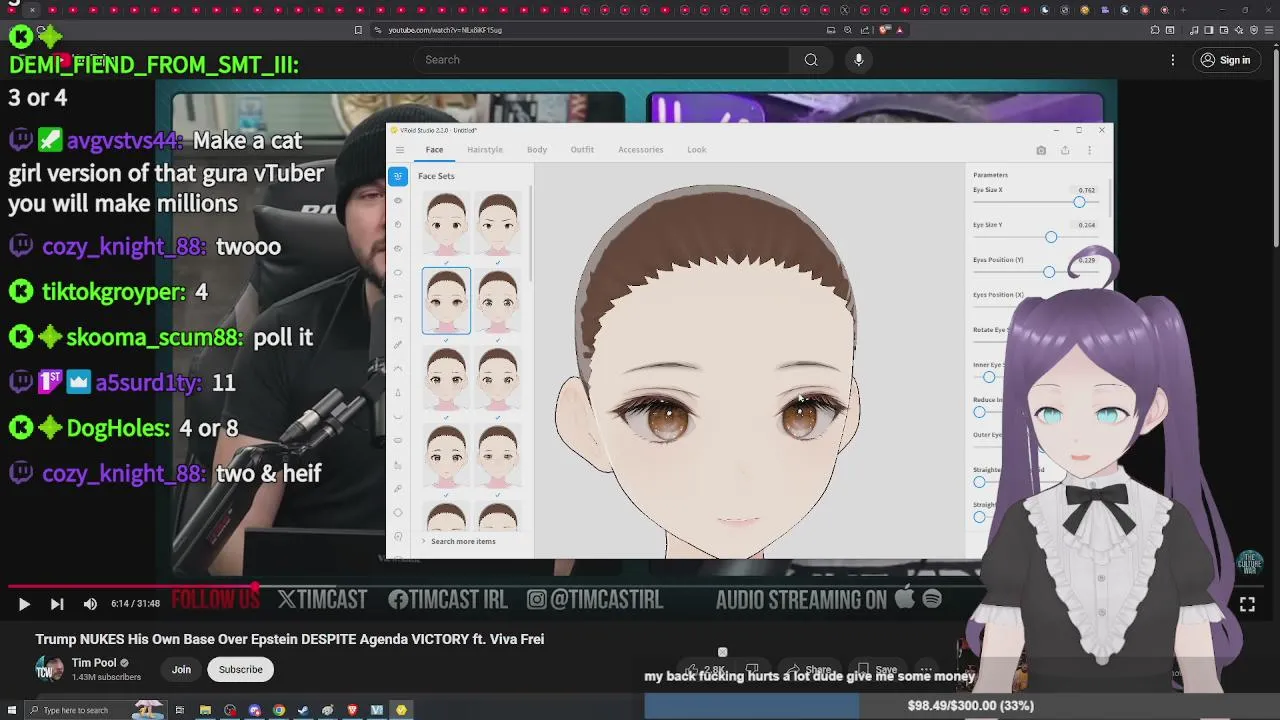The height and width of the screenshot is (720, 1280).
Task: Skip to the next video
Action: point(57,604)
